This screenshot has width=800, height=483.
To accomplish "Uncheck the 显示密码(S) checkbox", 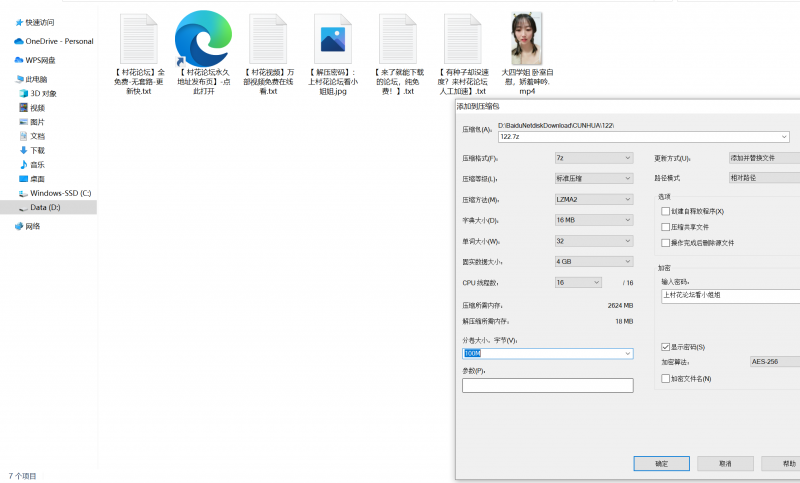I will coord(666,346).
